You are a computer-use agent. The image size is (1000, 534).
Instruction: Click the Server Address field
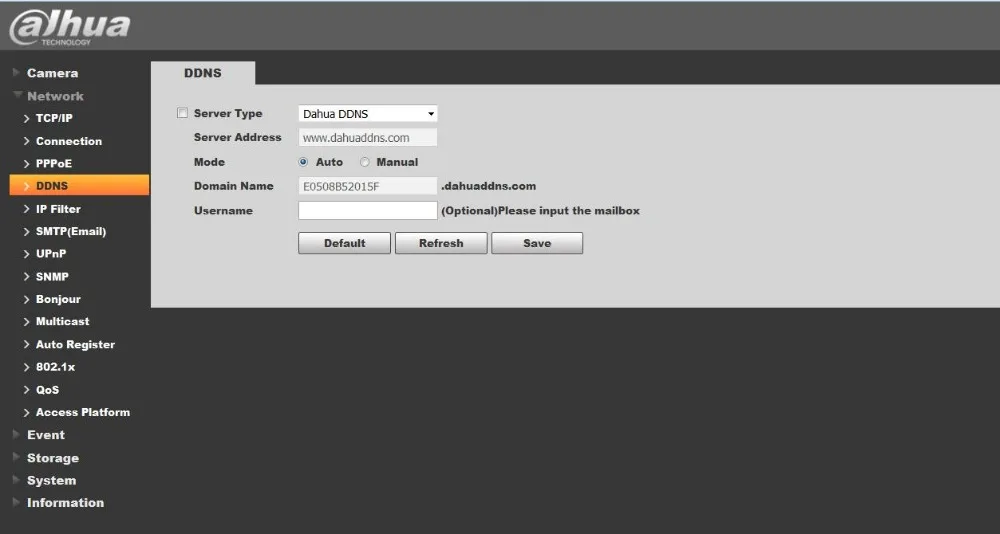click(x=368, y=137)
